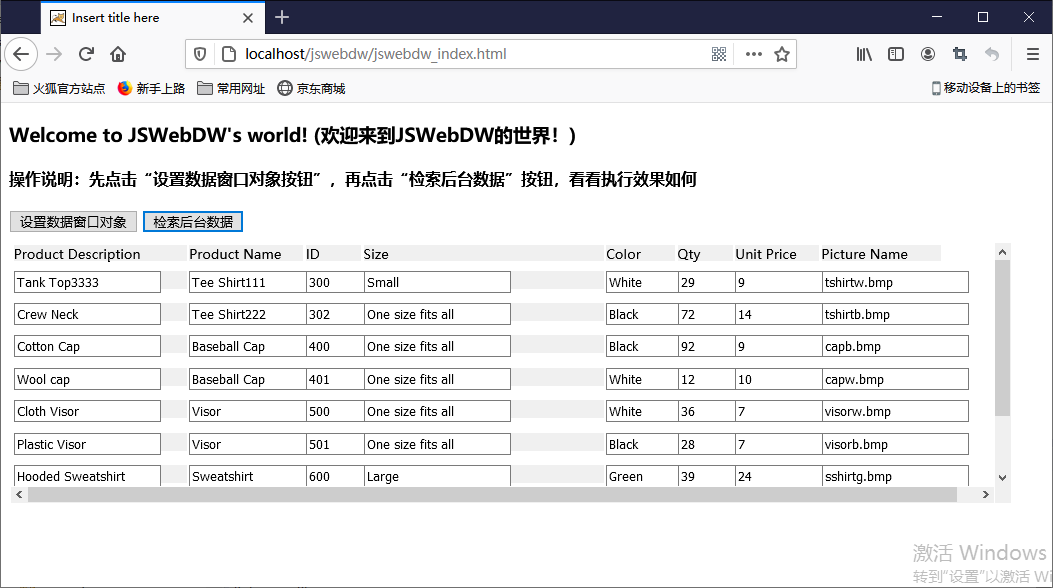Toggle the browser sidebar
Image resolution: width=1053 pixels, height=588 pixels.
click(x=895, y=54)
